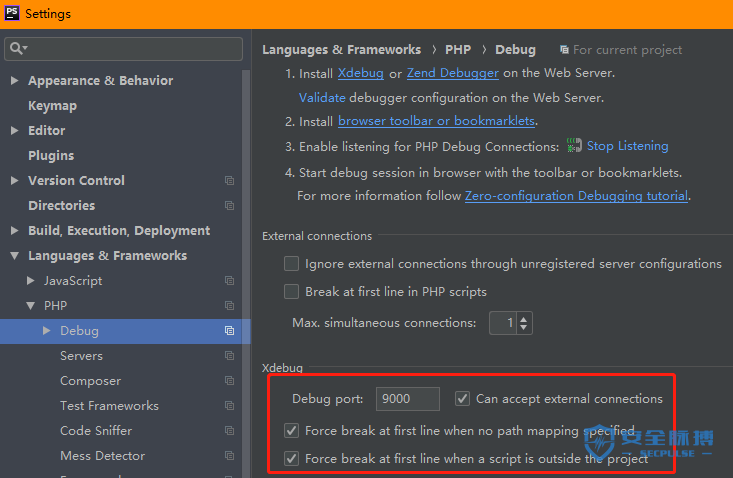Enable Ignore external connections through unregistered servers
The height and width of the screenshot is (478, 733).
pyautogui.click(x=291, y=264)
